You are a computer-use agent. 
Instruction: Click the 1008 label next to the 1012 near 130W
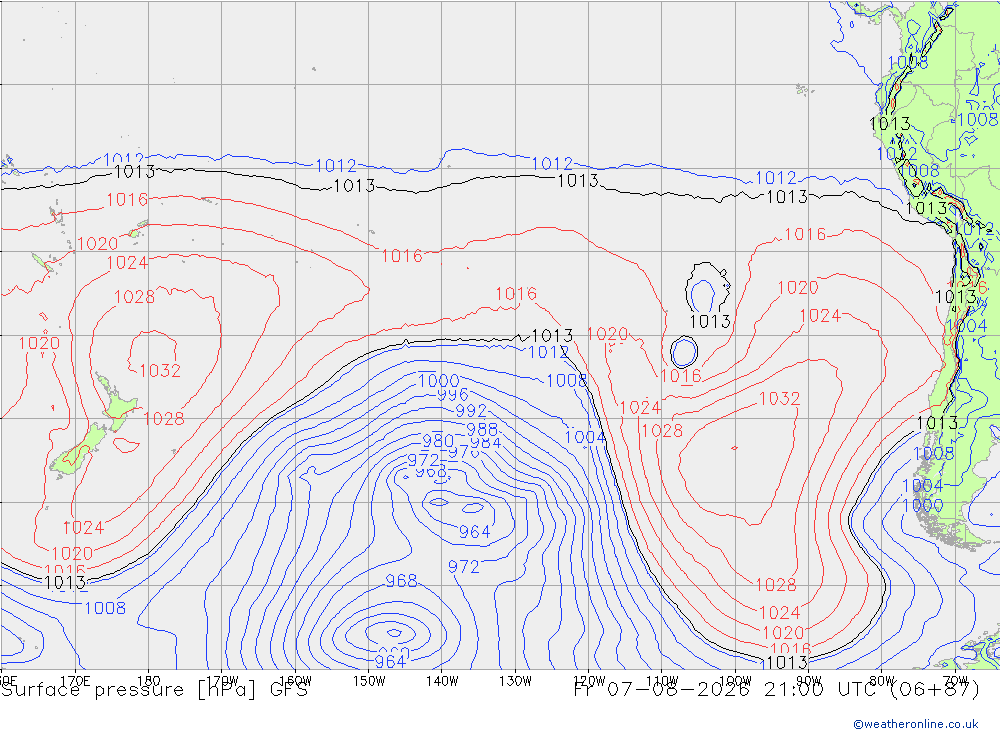pyautogui.click(x=567, y=381)
